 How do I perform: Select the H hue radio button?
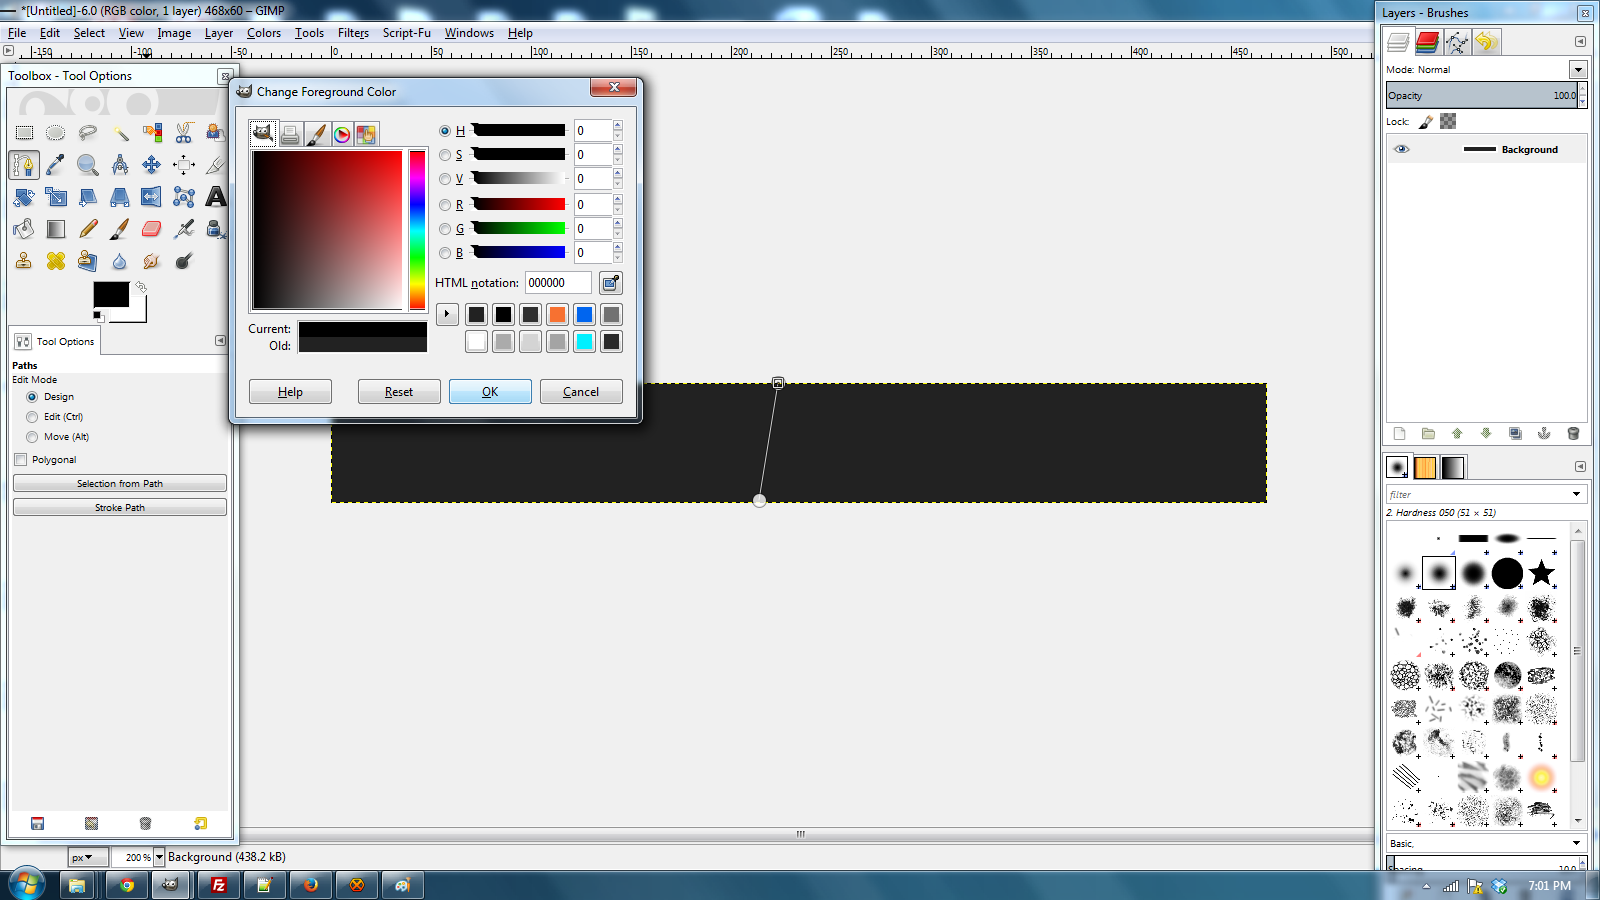(x=445, y=131)
